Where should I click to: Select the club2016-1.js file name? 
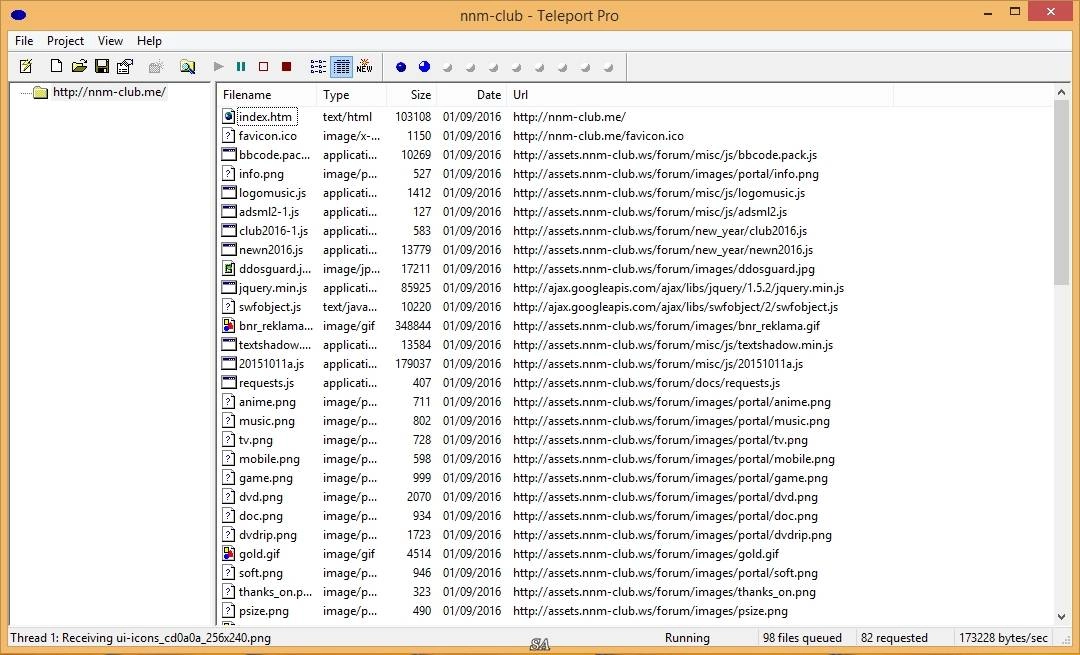[x=273, y=231]
